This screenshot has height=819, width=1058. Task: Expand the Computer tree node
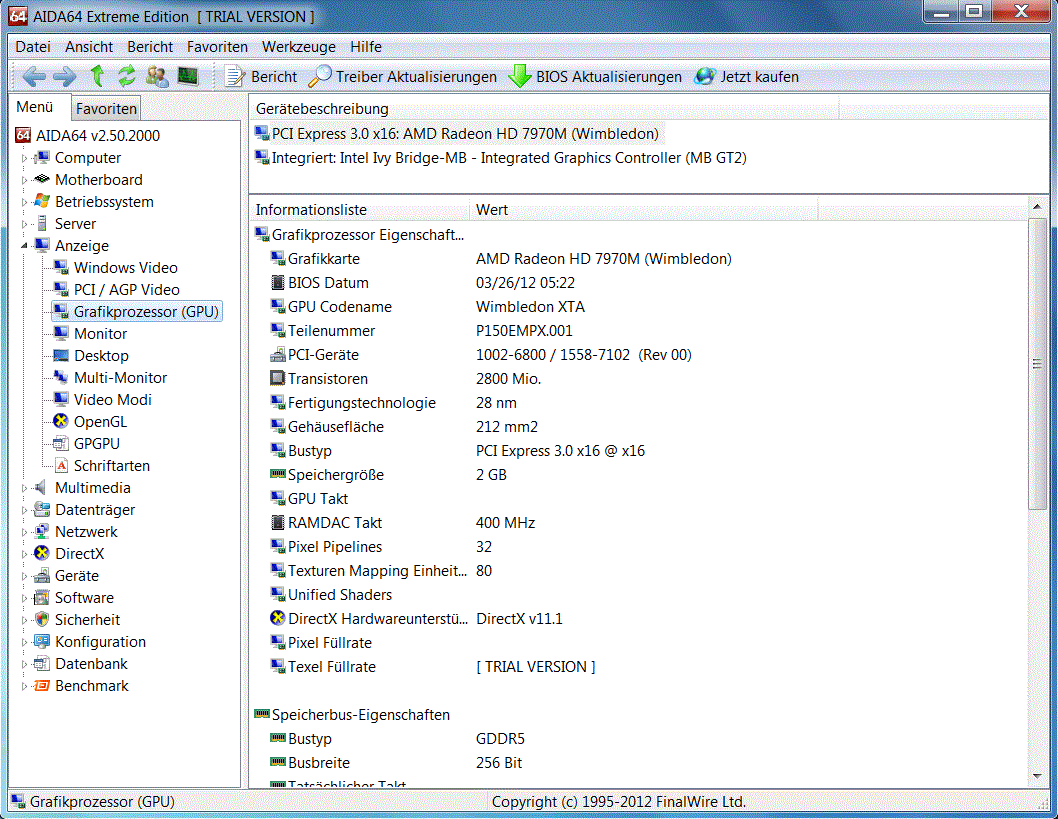24,159
